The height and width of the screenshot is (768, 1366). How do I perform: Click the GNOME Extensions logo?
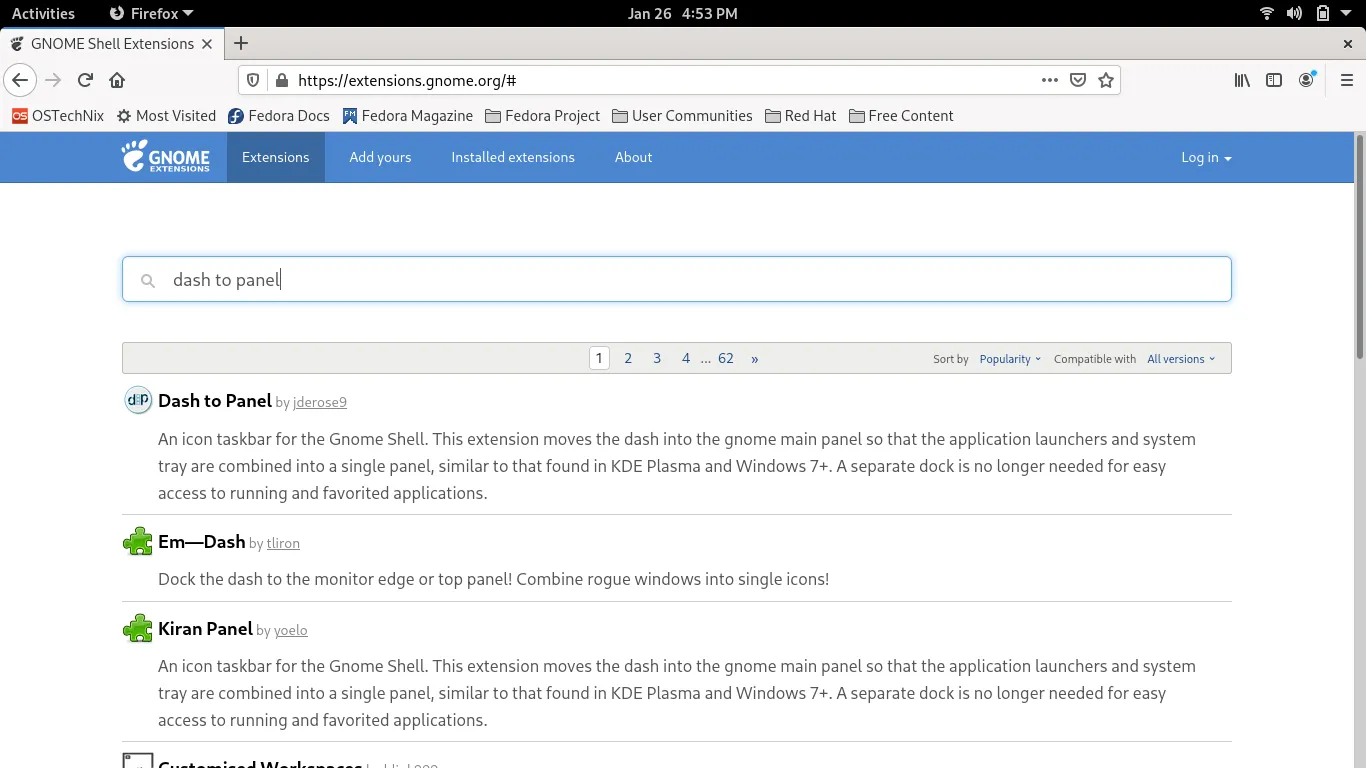tap(166, 157)
